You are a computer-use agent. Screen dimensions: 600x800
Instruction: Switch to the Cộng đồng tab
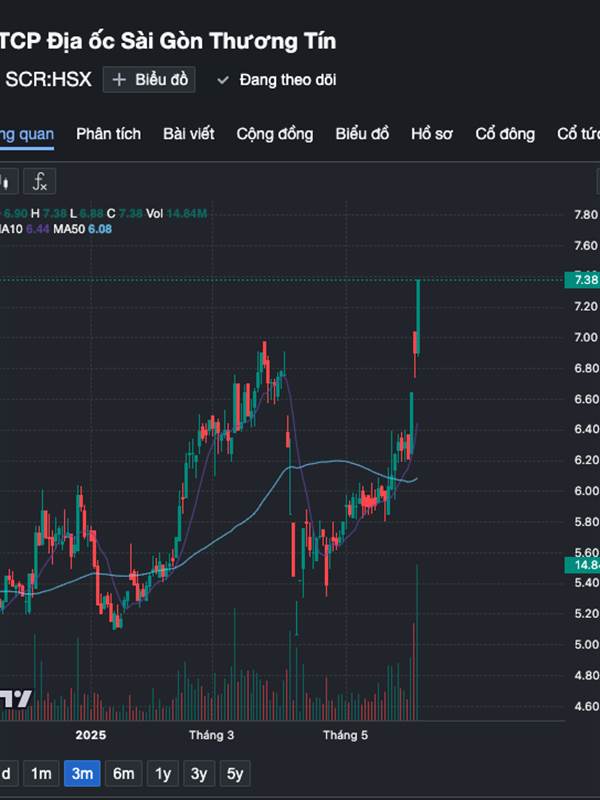[x=274, y=134]
